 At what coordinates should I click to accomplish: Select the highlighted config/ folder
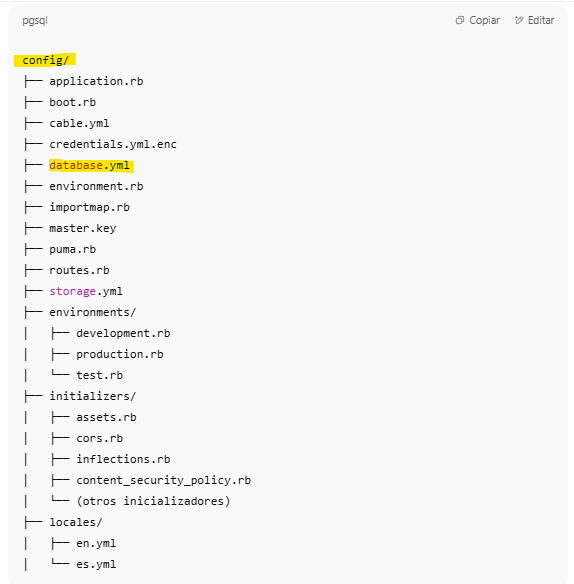(45, 60)
